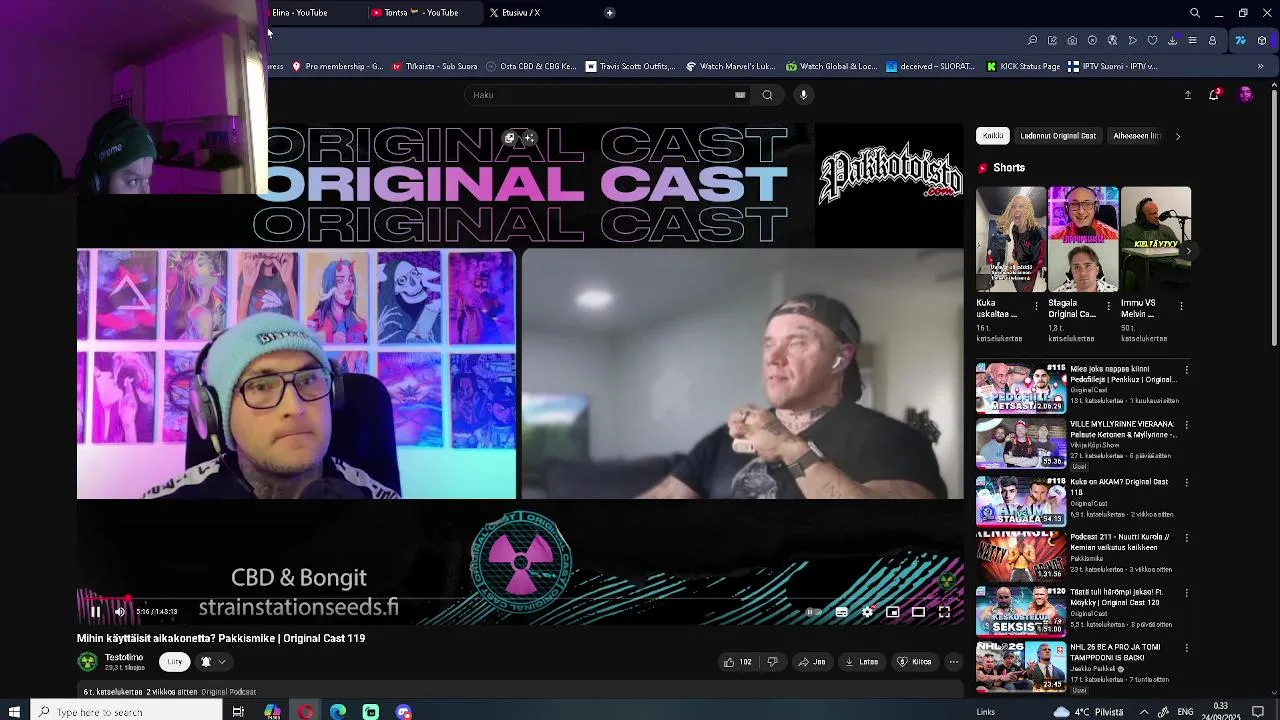Open the Easy Setup sliders icon
Screen dimensions: 1280x720
[x=1192, y=41]
